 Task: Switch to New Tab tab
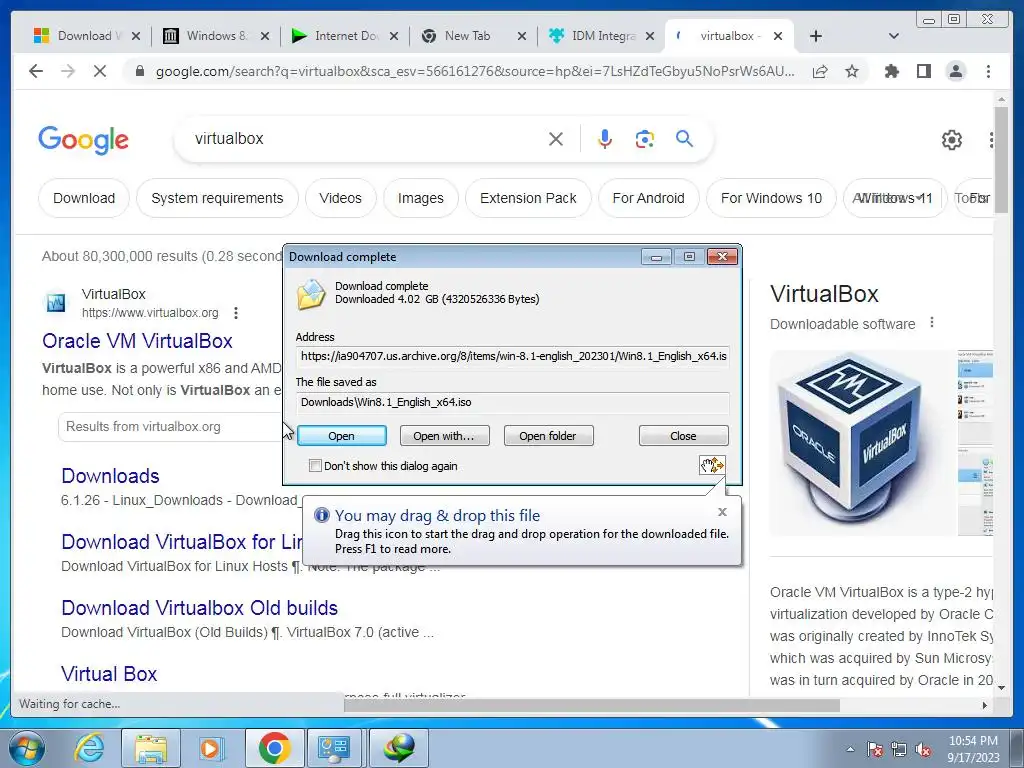[x=474, y=36]
